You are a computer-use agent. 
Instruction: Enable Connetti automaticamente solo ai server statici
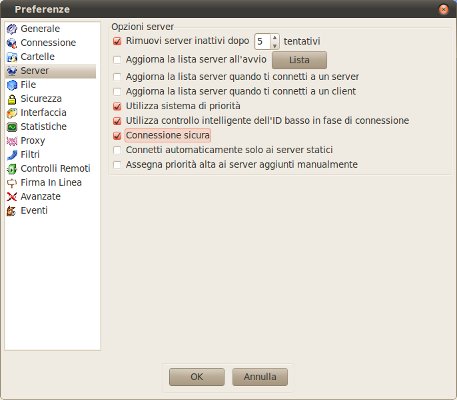[x=117, y=150]
